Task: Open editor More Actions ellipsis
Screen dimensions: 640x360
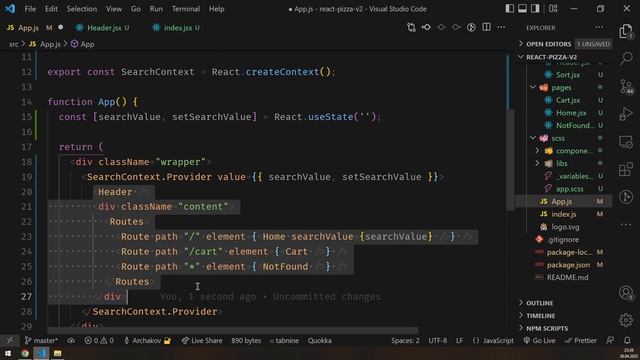Action: [x=501, y=27]
